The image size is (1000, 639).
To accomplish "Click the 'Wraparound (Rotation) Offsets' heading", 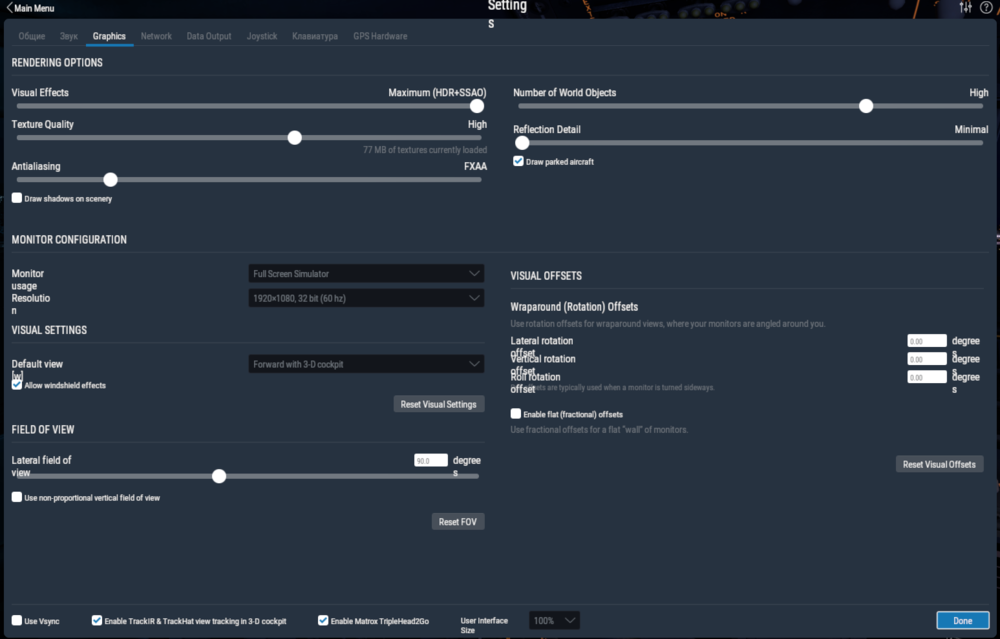I will (574, 307).
